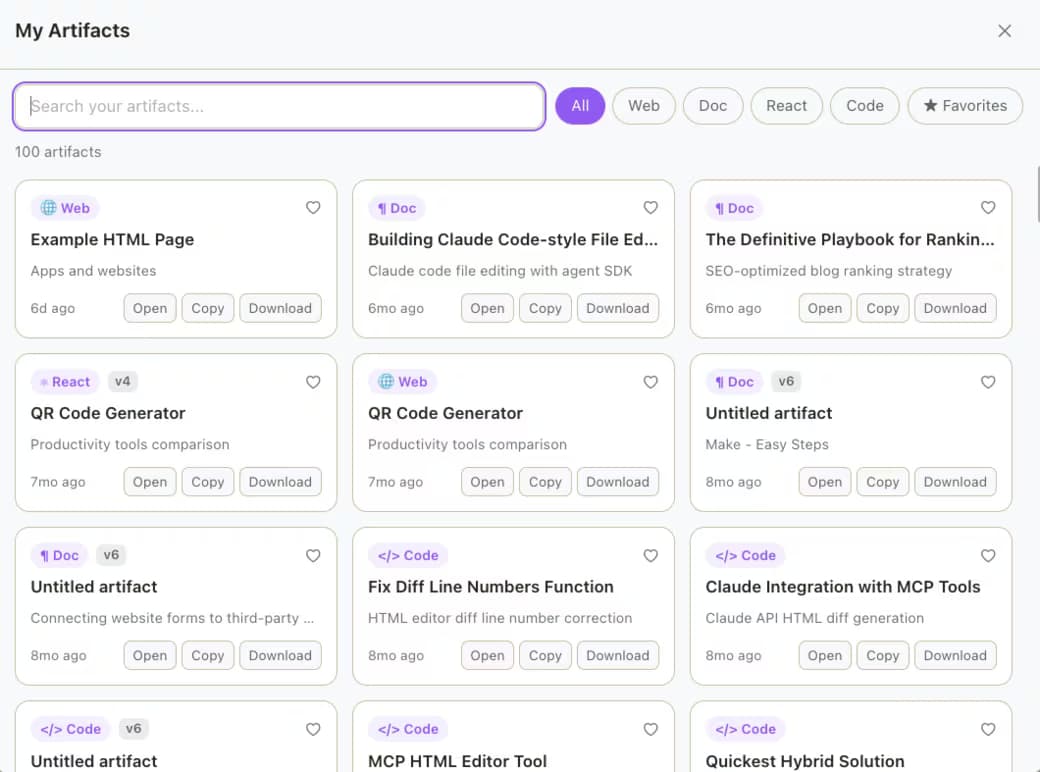Favorite Claude Integration with MCP Tools
The image size is (1040, 772).
point(988,556)
